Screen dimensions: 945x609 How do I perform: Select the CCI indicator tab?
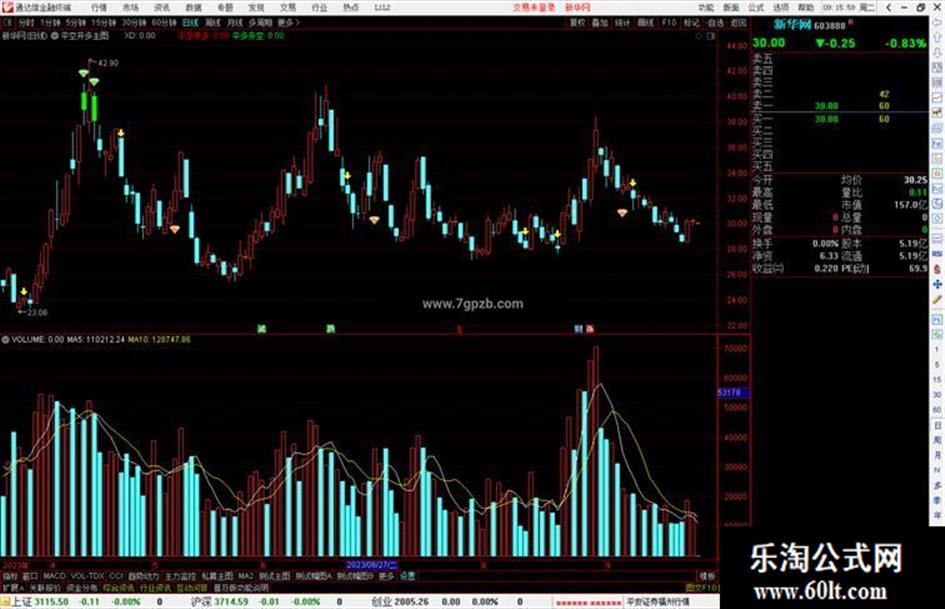pyautogui.click(x=116, y=576)
